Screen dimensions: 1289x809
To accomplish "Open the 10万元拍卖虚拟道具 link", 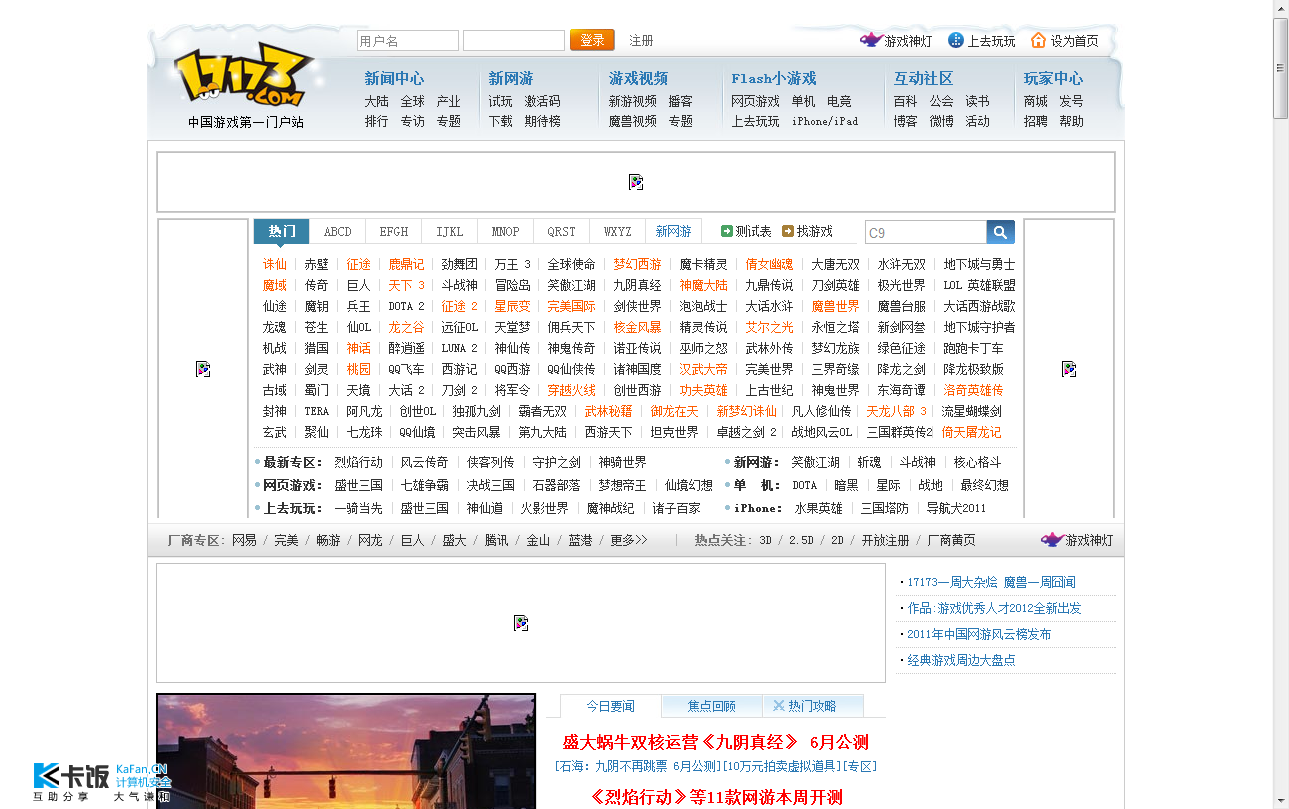I will [783, 766].
